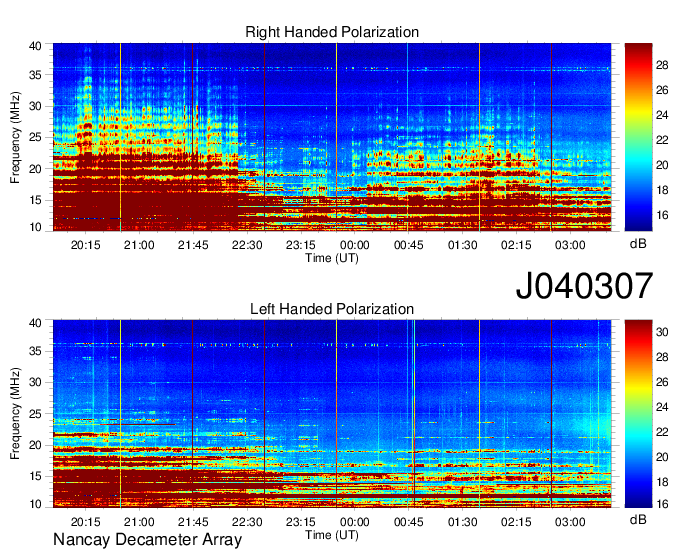Click the 02:15 time tick on Left Handed plot
Screen dimensions: 680x552
click(x=516, y=522)
